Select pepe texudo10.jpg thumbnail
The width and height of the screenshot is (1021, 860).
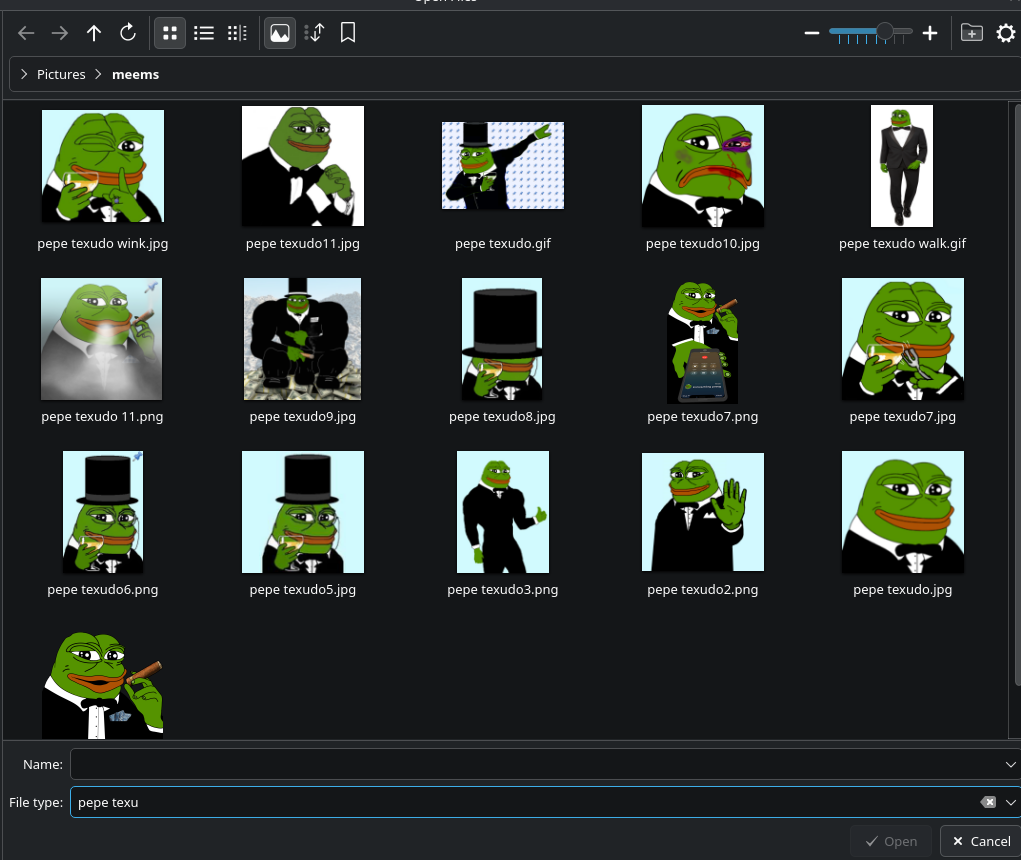tap(703, 166)
